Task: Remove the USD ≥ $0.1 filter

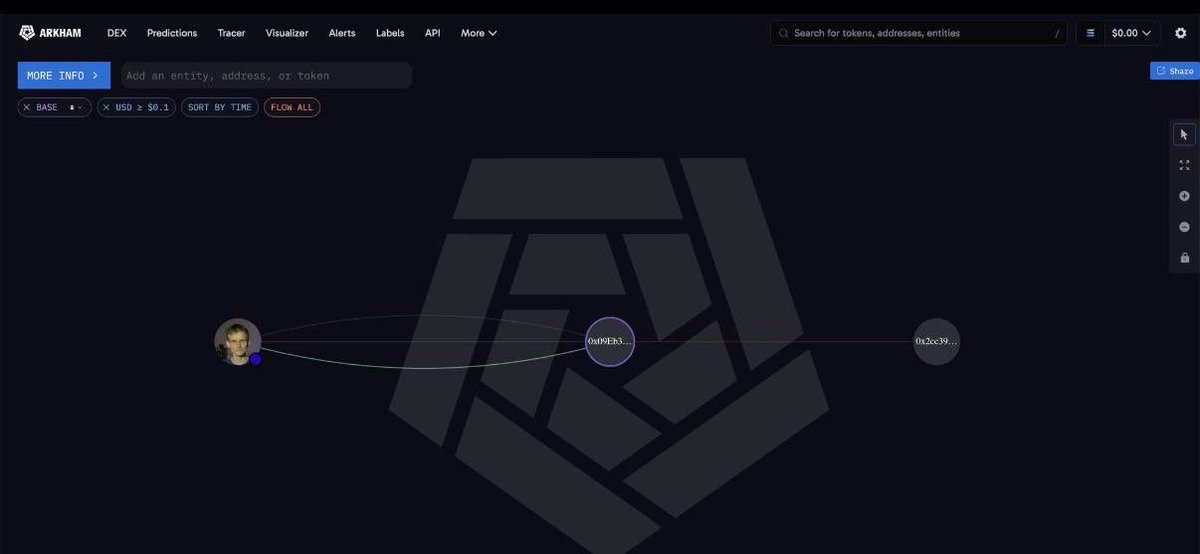Action: [x=106, y=107]
